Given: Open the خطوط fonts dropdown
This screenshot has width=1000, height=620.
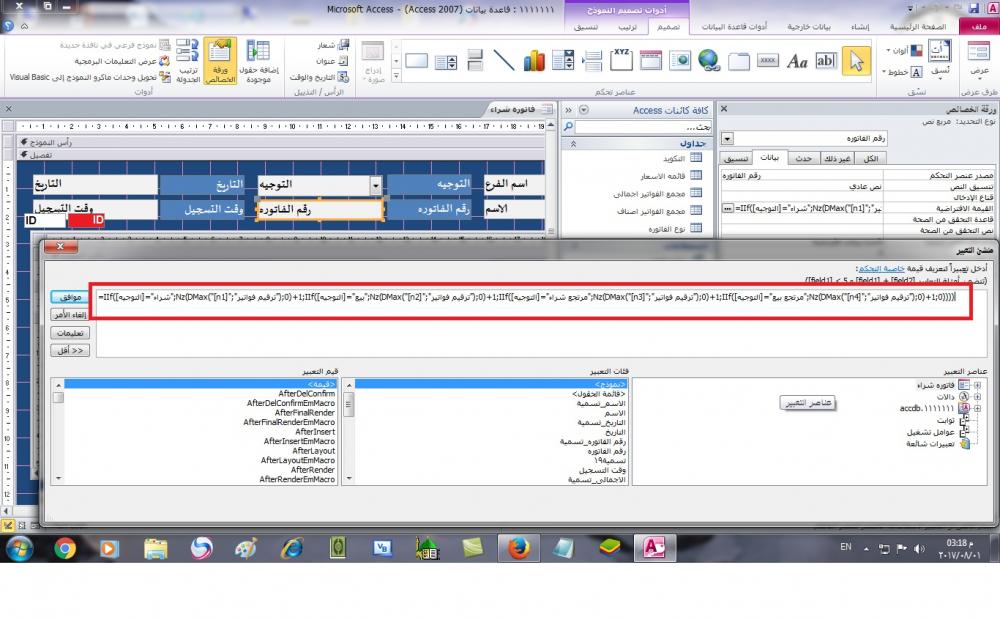Looking at the screenshot, I should click(902, 72).
